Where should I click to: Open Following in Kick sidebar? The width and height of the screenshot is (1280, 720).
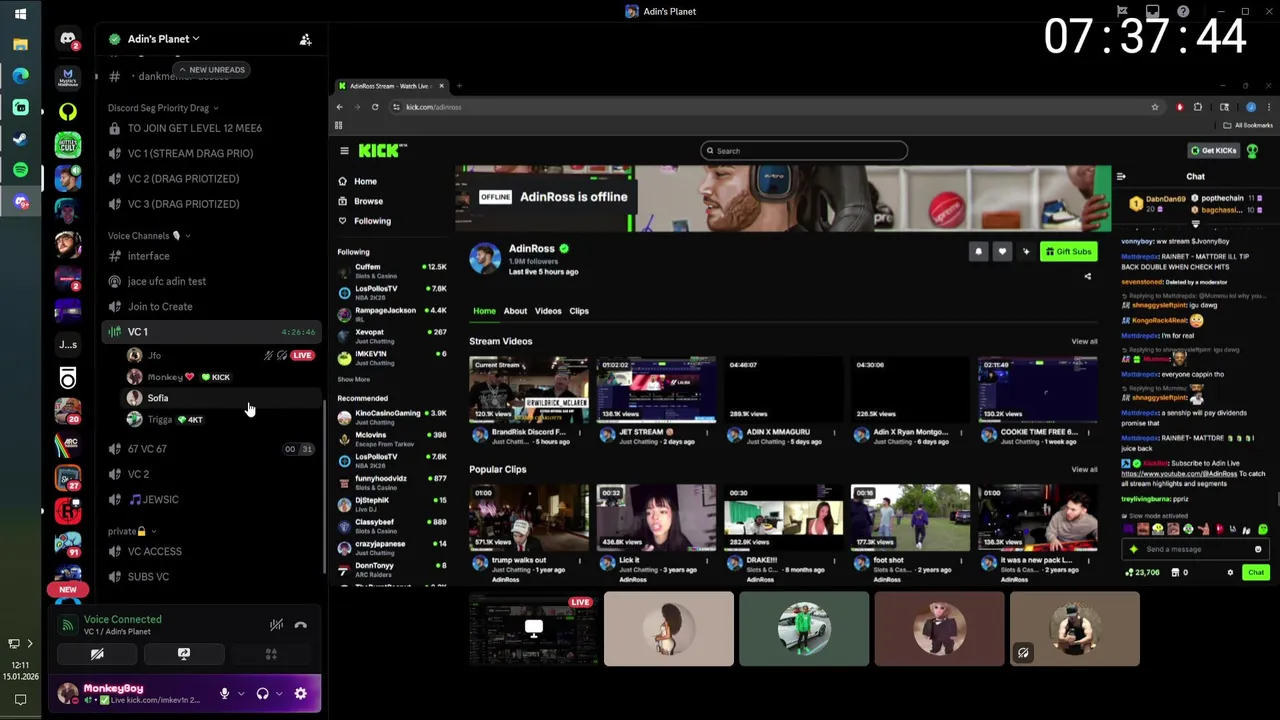point(372,221)
